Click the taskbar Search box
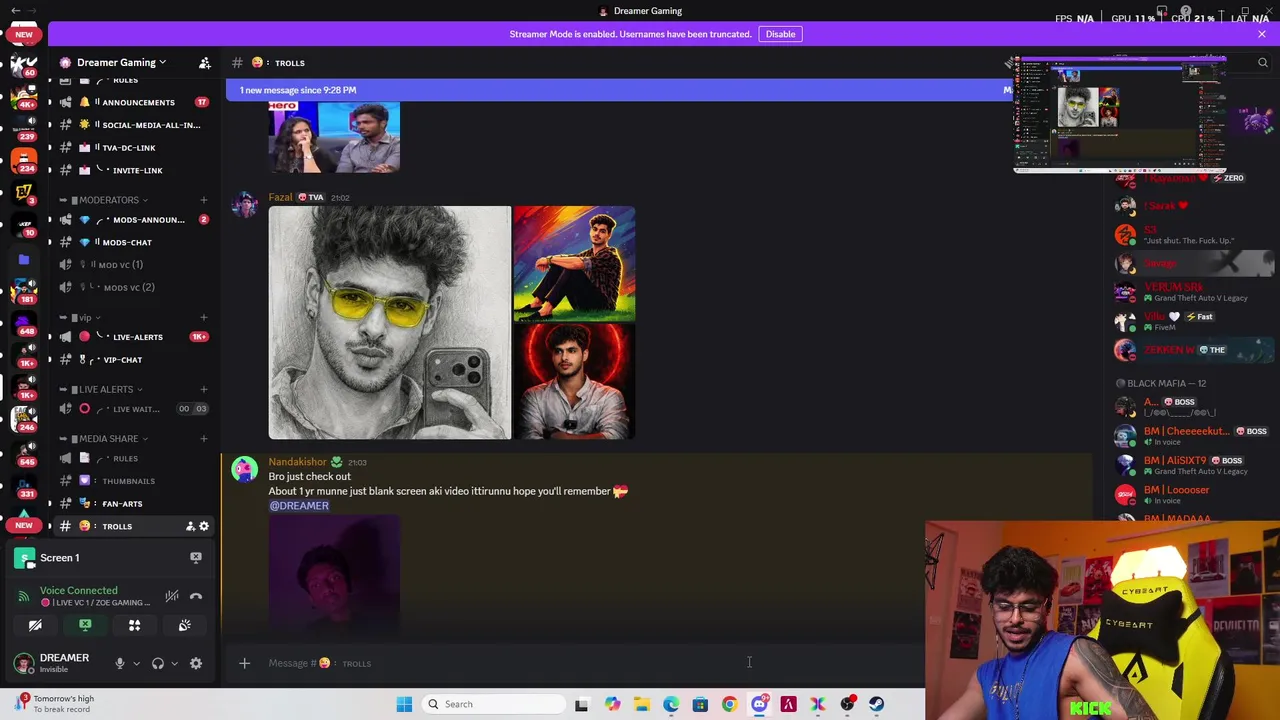This screenshot has height=720, width=1280. point(493,704)
